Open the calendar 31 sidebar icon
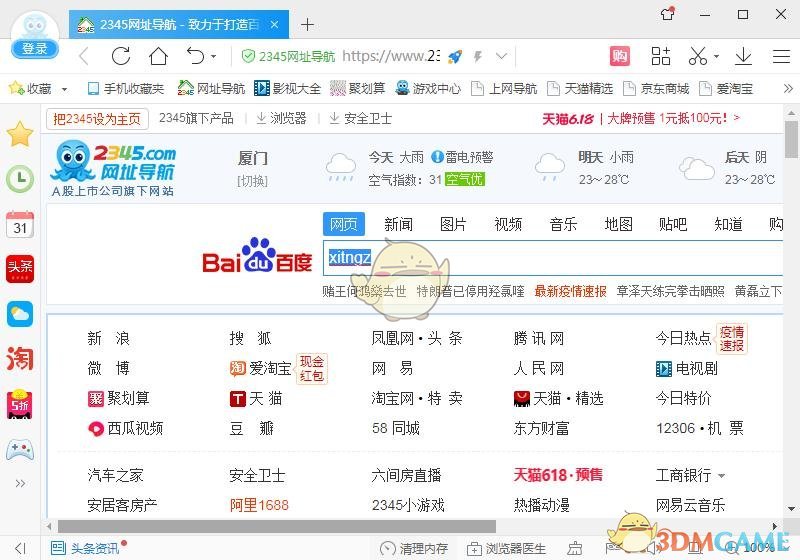The image size is (800, 560). [20, 224]
